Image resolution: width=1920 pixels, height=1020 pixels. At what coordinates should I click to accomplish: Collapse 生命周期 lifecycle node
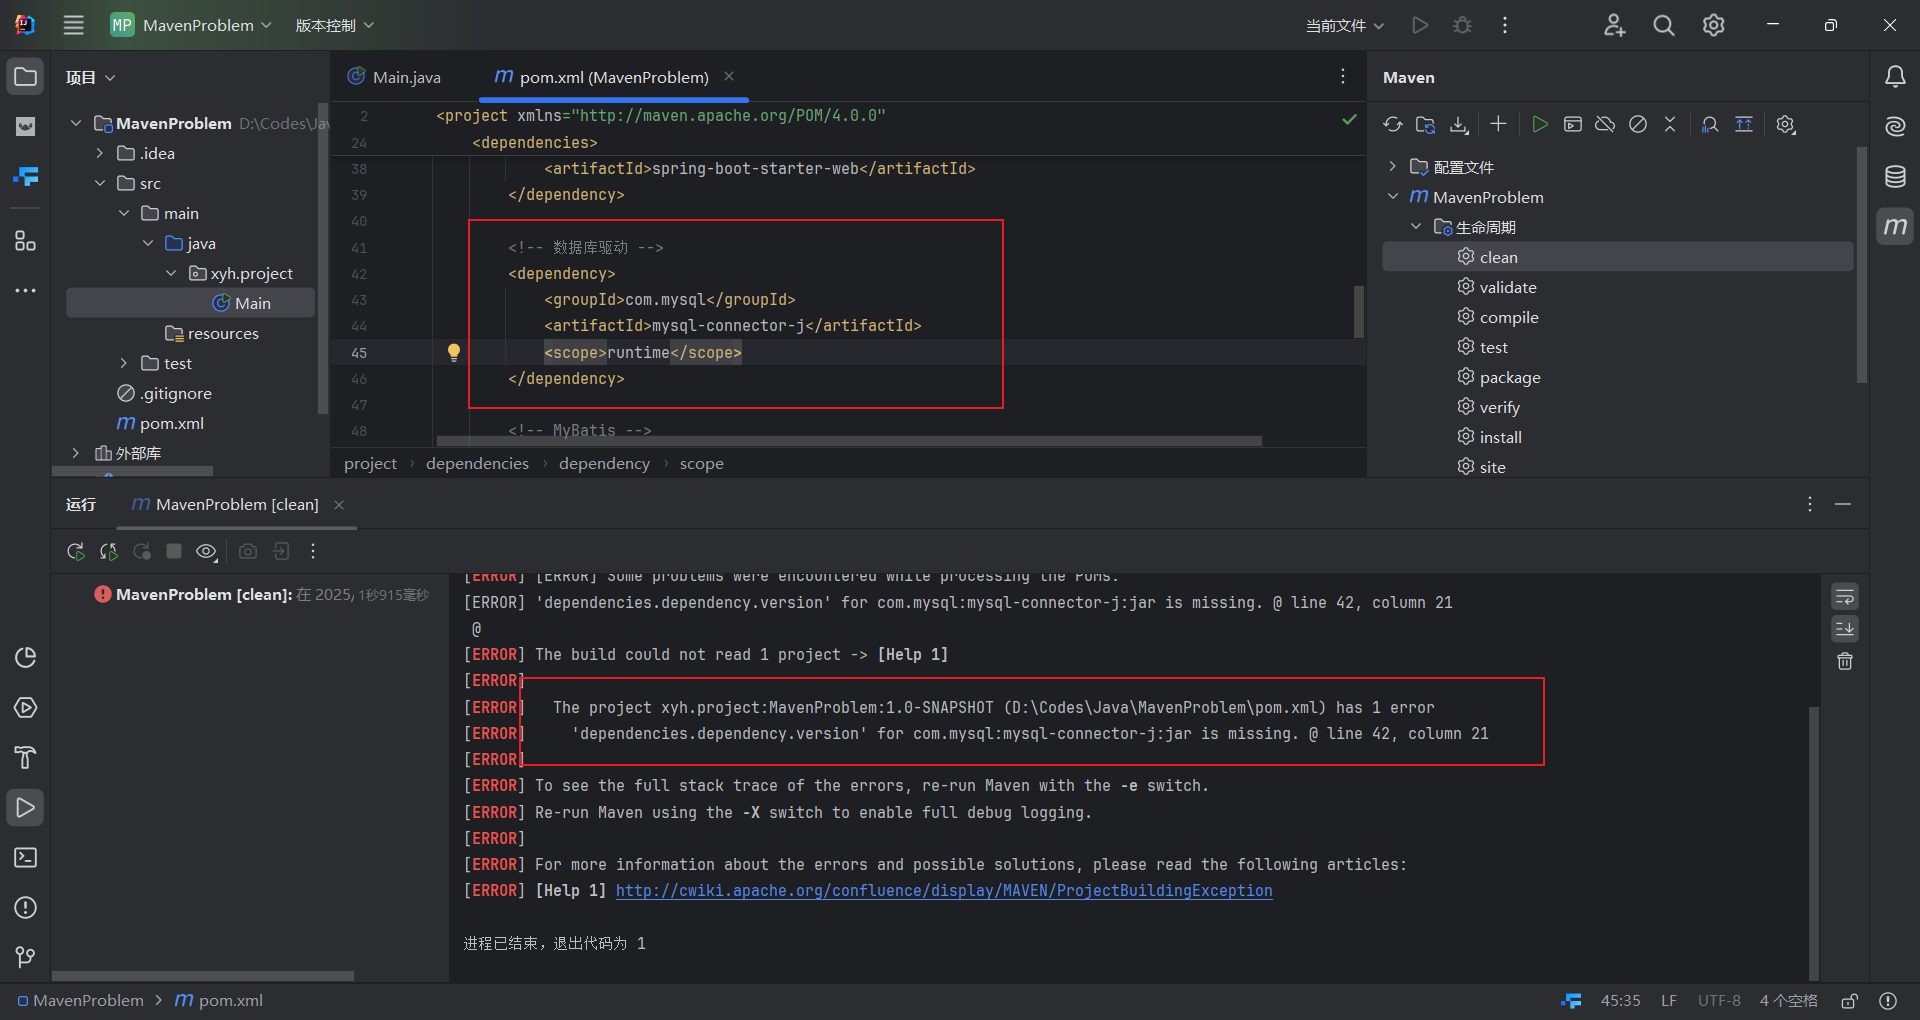pos(1416,227)
